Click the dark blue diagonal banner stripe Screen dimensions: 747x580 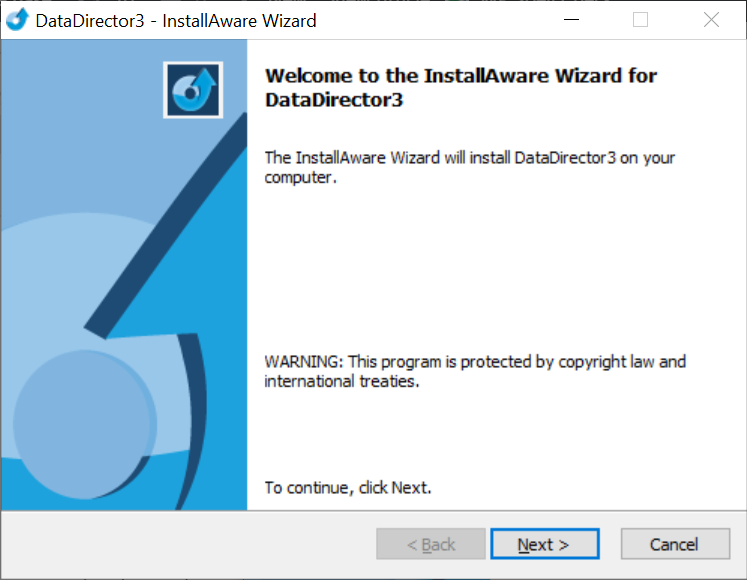click(x=167, y=224)
